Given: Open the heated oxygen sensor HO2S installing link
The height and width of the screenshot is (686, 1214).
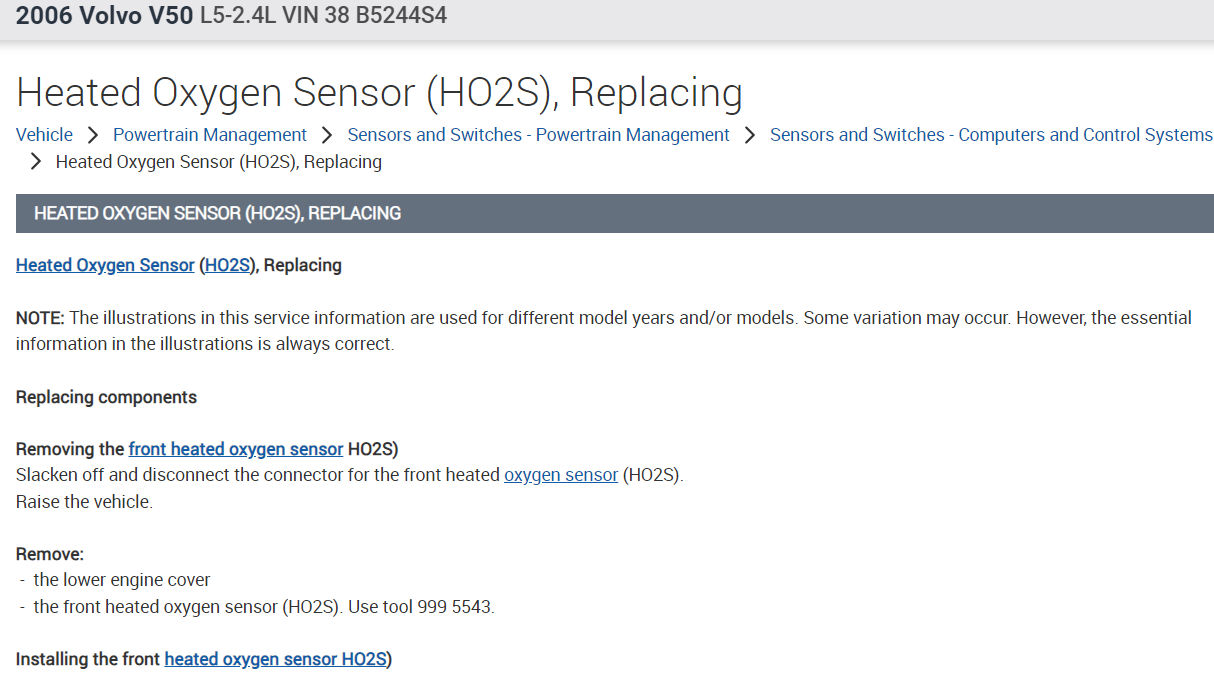Looking at the screenshot, I should point(275,659).
